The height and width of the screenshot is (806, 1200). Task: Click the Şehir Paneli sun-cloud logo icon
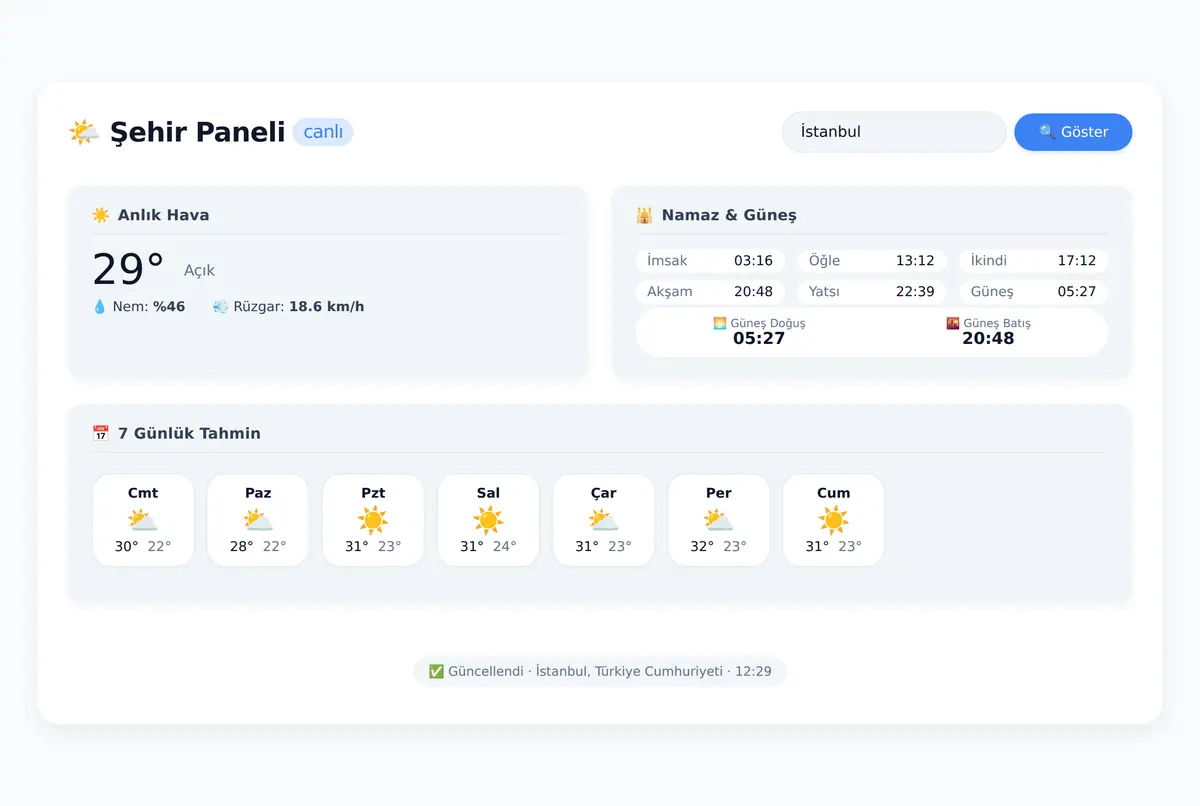point(84,132)
